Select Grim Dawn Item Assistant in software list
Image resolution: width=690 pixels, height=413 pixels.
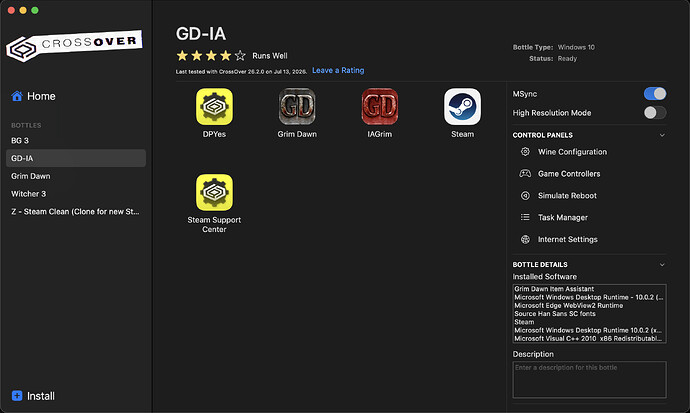point(554,289)
